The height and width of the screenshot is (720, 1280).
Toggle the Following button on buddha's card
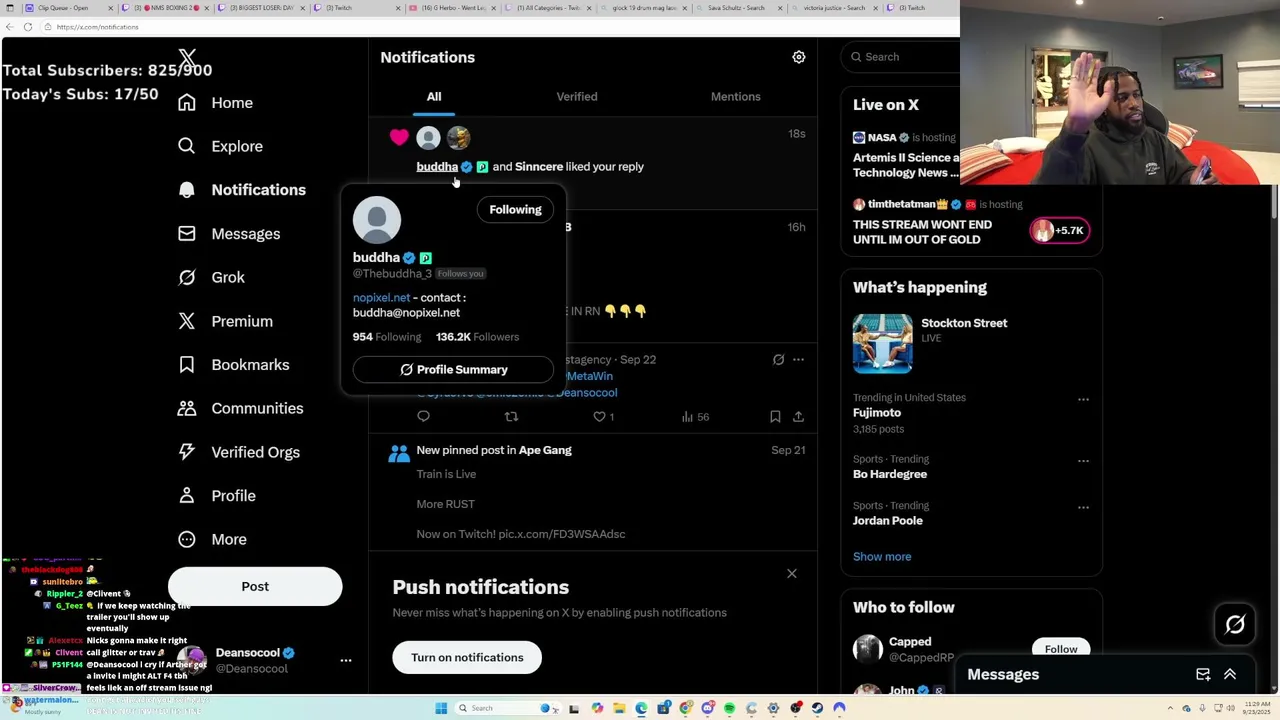pyautogui.click(x=515, y=210)
